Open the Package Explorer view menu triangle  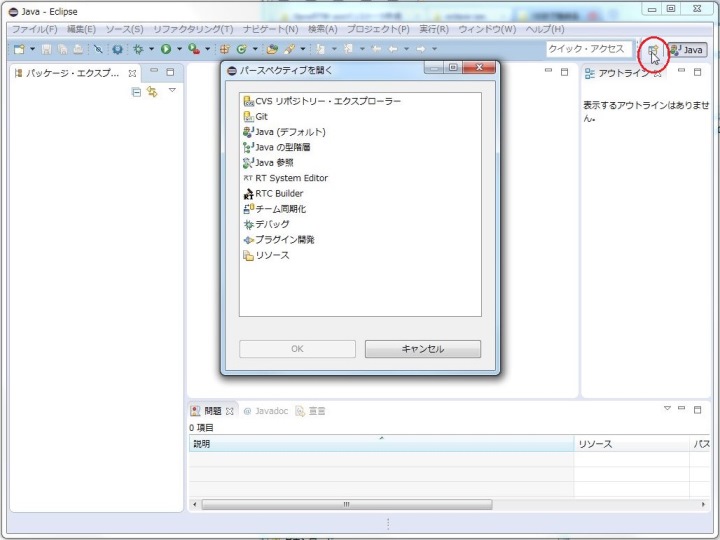[x=172, y=90]
